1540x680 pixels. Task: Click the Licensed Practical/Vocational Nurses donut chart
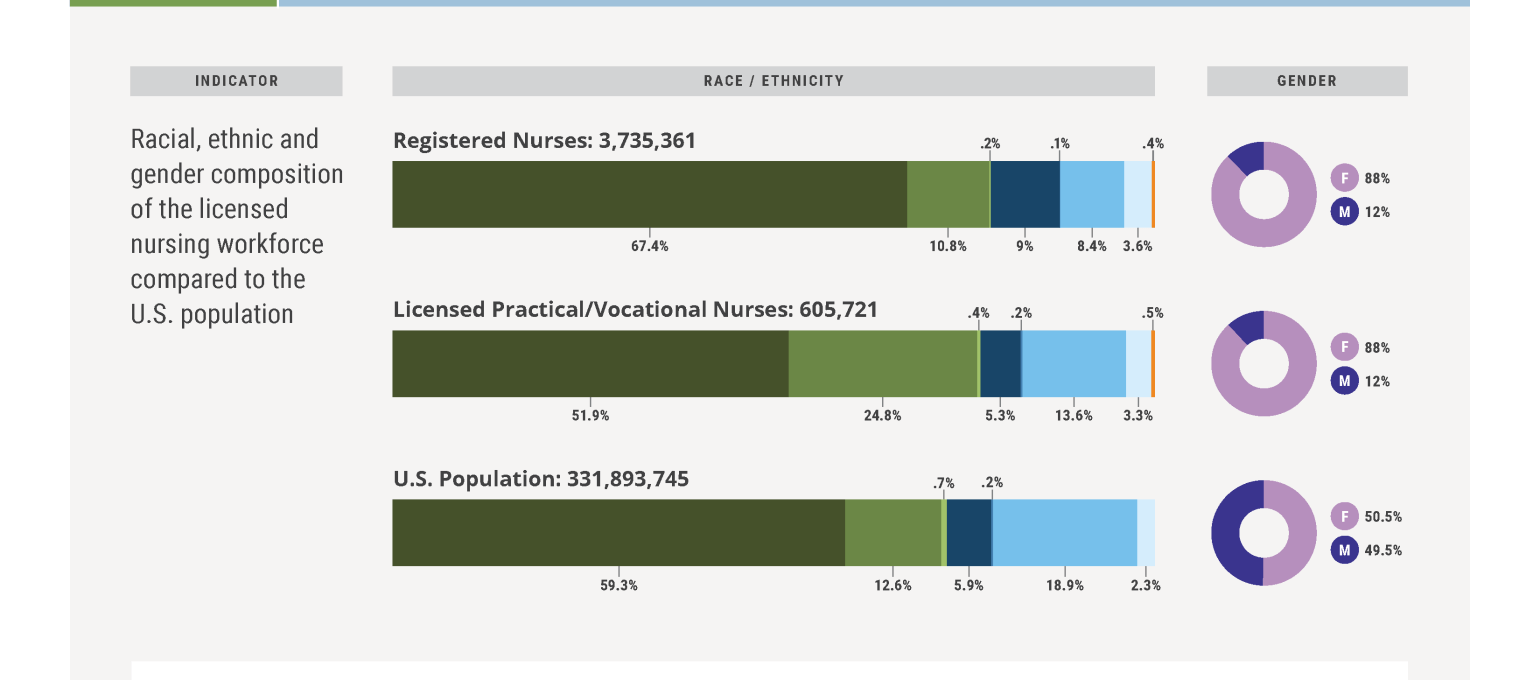(x=1263, y=364)
